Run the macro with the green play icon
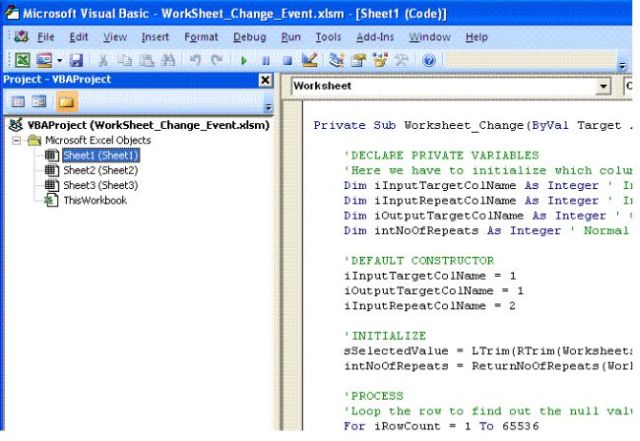Viewport: 640px width, 441px height. 244,61
